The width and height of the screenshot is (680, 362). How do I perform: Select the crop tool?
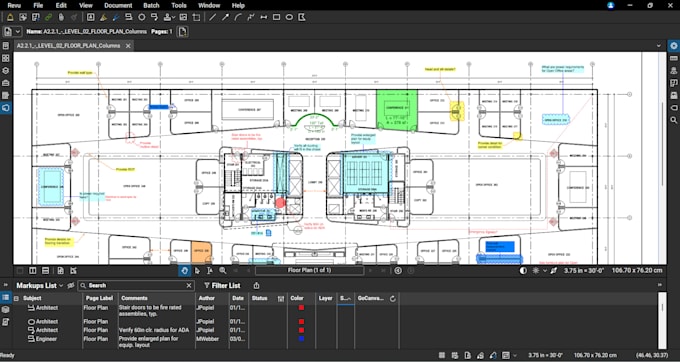click(196, 17)
